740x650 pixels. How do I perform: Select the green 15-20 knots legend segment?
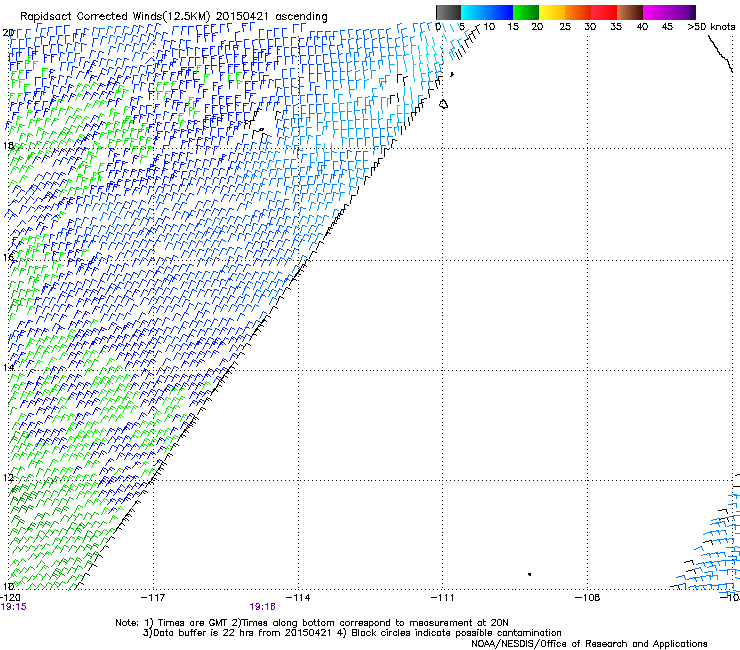point(526,12)
